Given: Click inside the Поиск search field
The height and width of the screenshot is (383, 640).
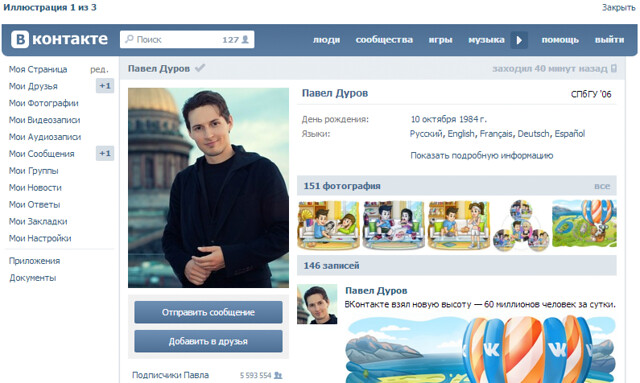Looking at the screenshot, I should tap(187, 40).
